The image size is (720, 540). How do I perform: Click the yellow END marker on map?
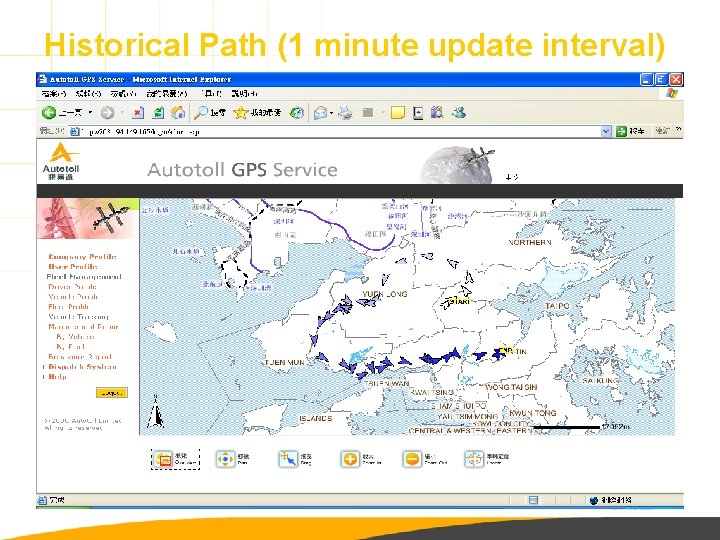506,350
